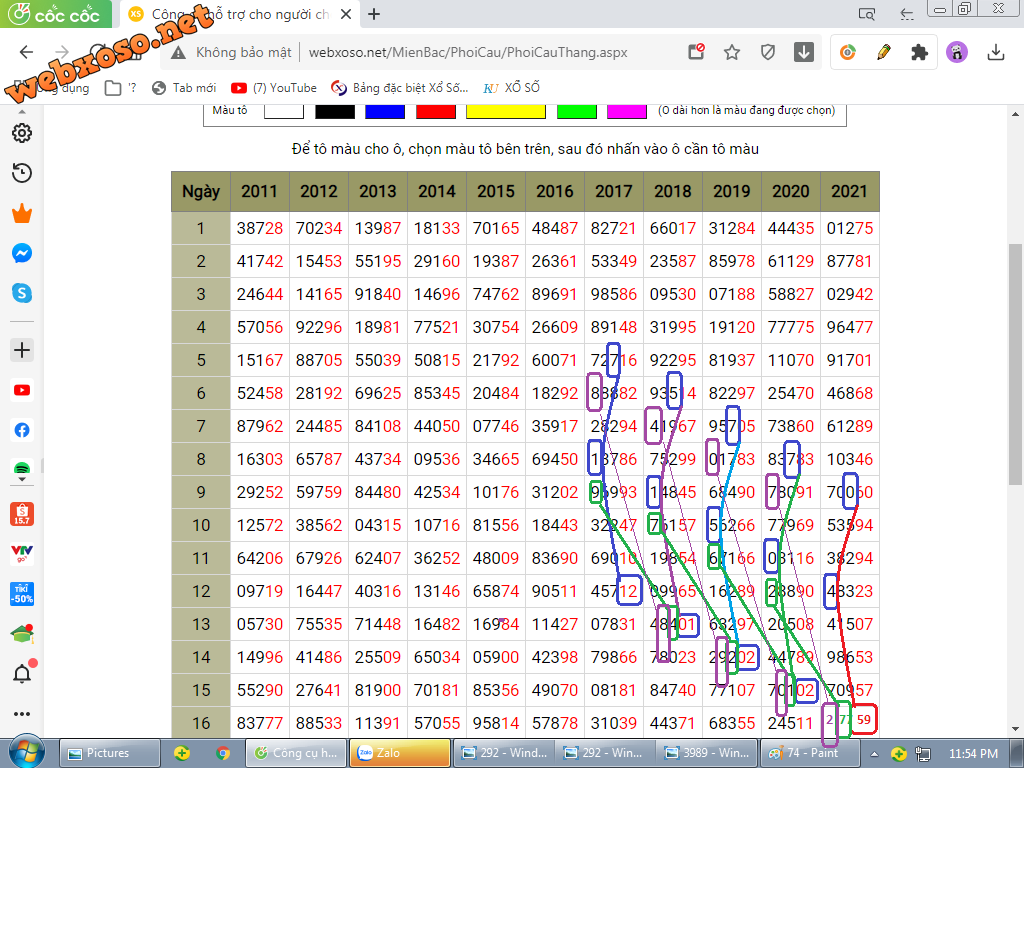Open the (7) YouTube bookmark

coord(274,88)
